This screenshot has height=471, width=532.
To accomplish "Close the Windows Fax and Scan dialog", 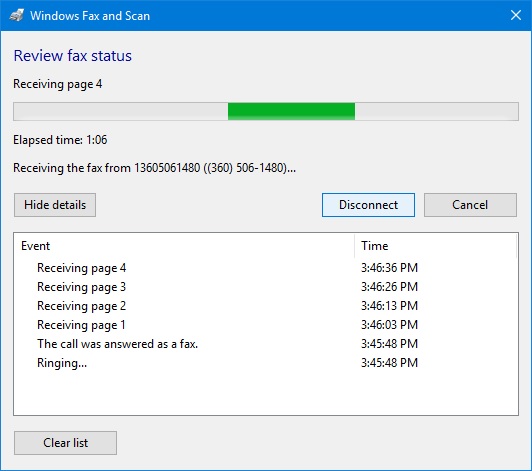I will point(516,15).
